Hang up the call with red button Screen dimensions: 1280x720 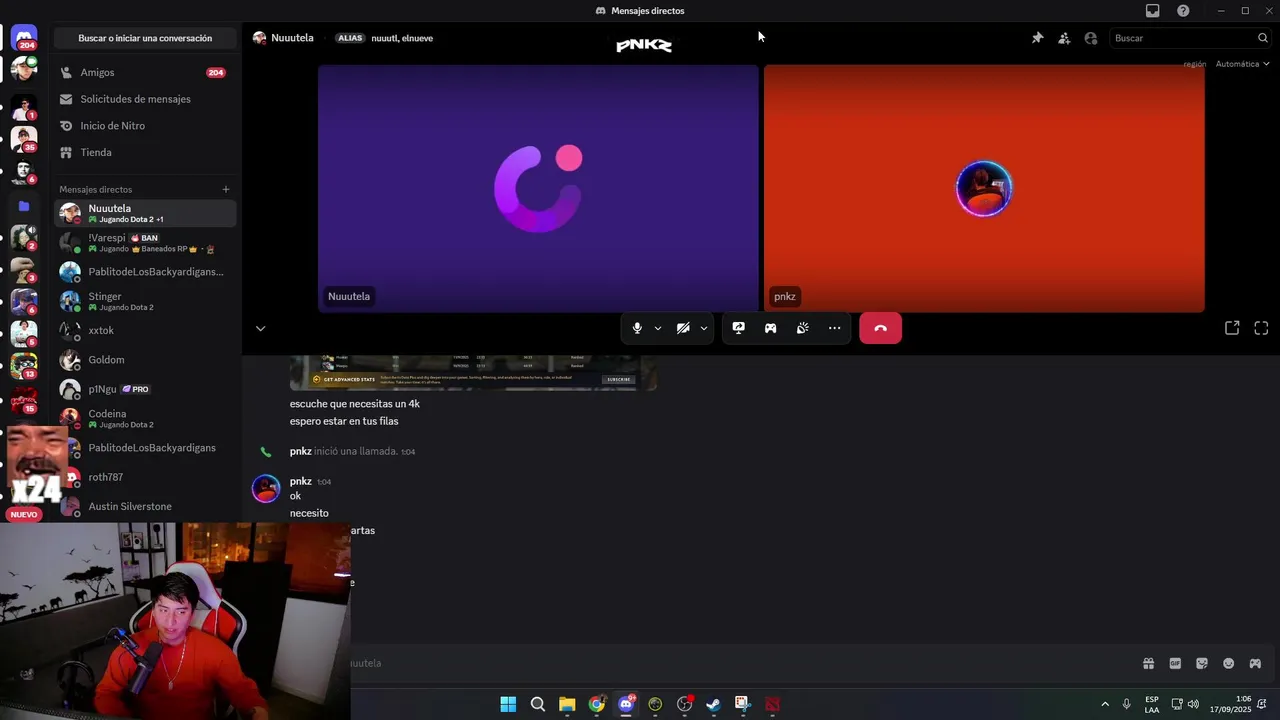[880, 328]
